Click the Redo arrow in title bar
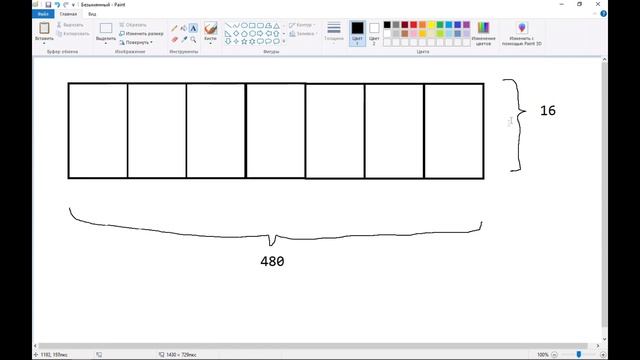The image size is (640, 360). pyautogui.click(x=66, y=4)
